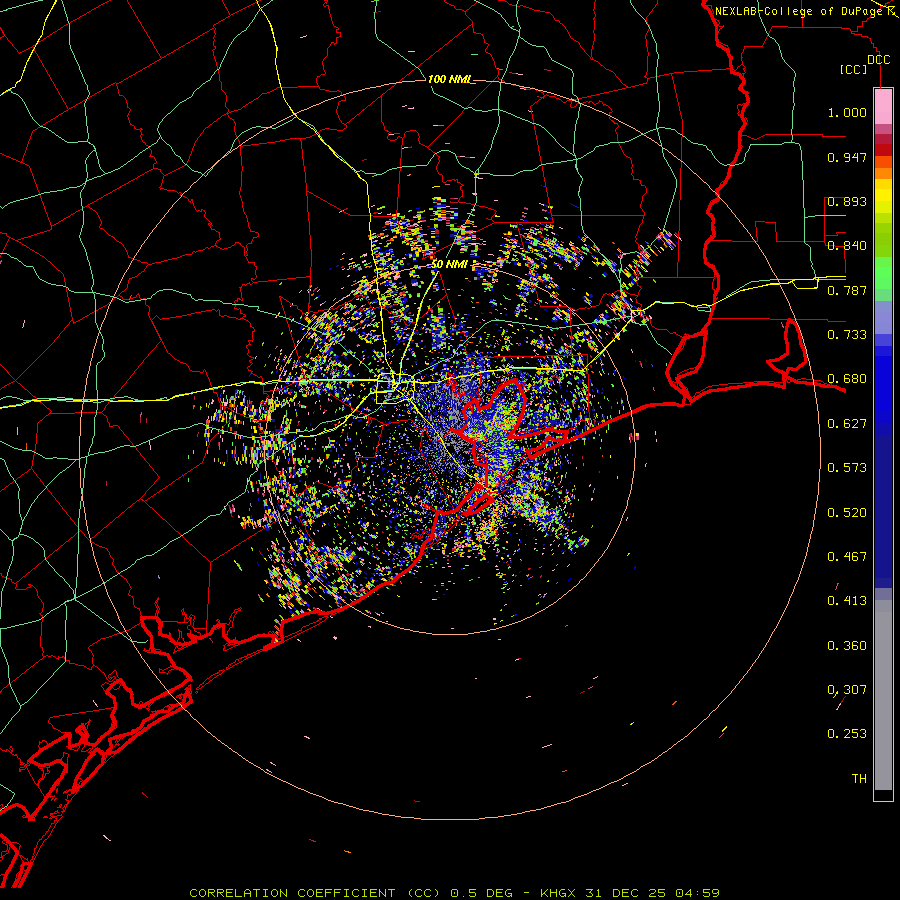The width and height of the screenshot is (900, 900).
Task: Select the 0.360 legend value
Action: (x=847, y=646)
